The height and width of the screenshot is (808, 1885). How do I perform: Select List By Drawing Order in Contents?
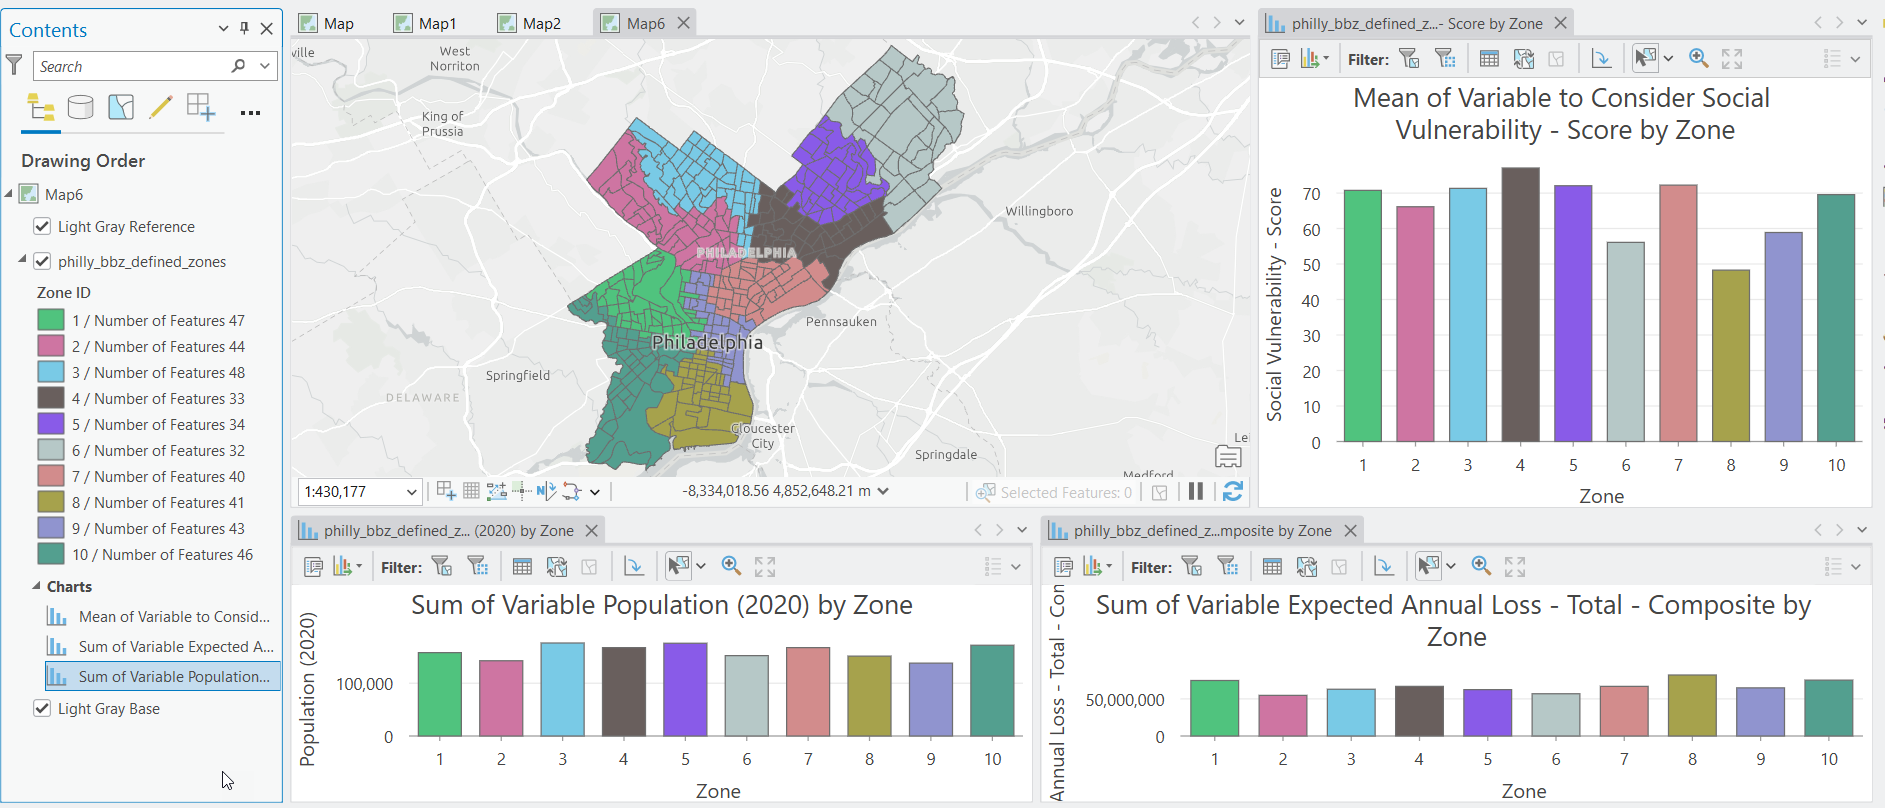tap(41, 107)
